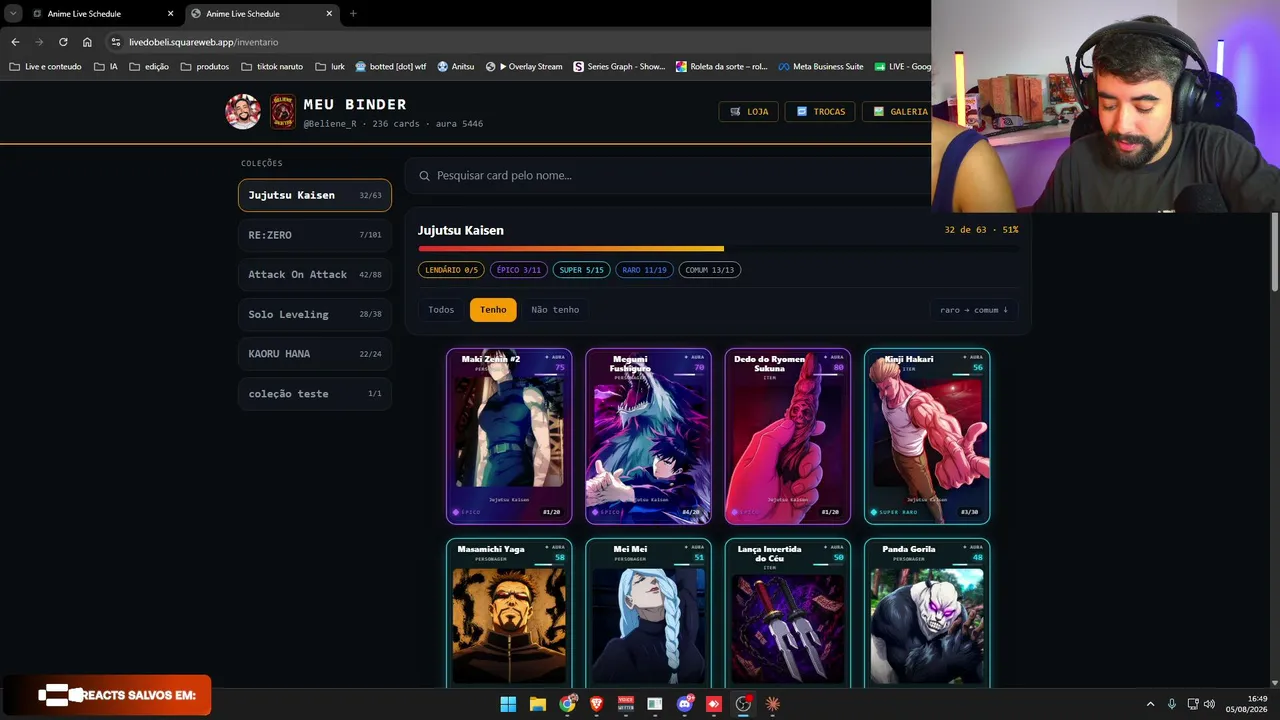Filter by the Épico 3/11 rarity chip

tap(518, 270)
